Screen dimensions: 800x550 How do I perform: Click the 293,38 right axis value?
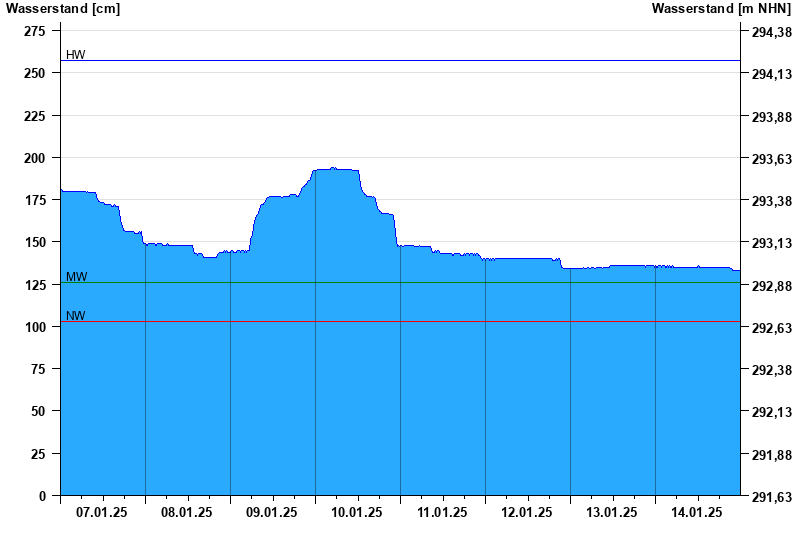pos(772,201)
